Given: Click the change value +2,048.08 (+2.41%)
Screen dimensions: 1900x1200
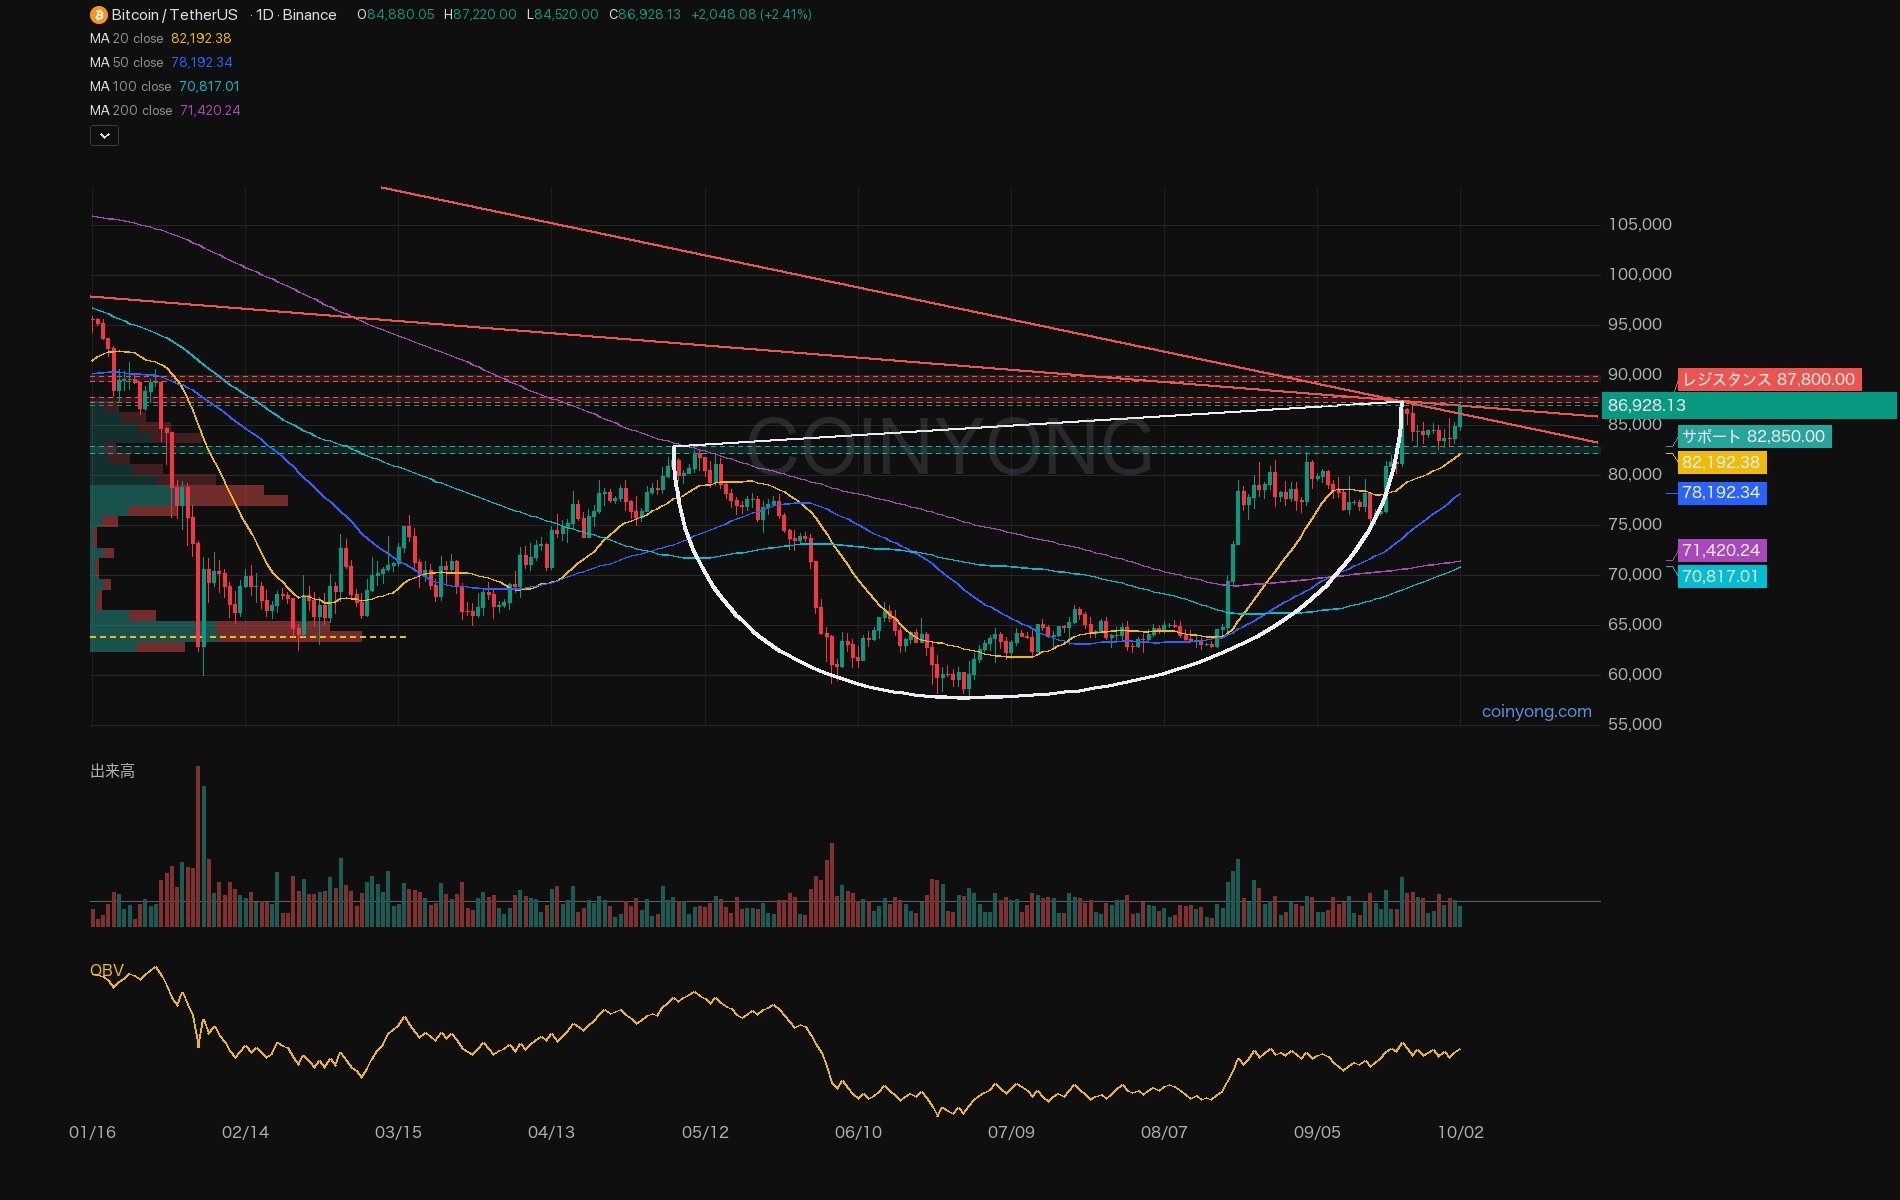Looking at the screenshot, I should 751,15.
